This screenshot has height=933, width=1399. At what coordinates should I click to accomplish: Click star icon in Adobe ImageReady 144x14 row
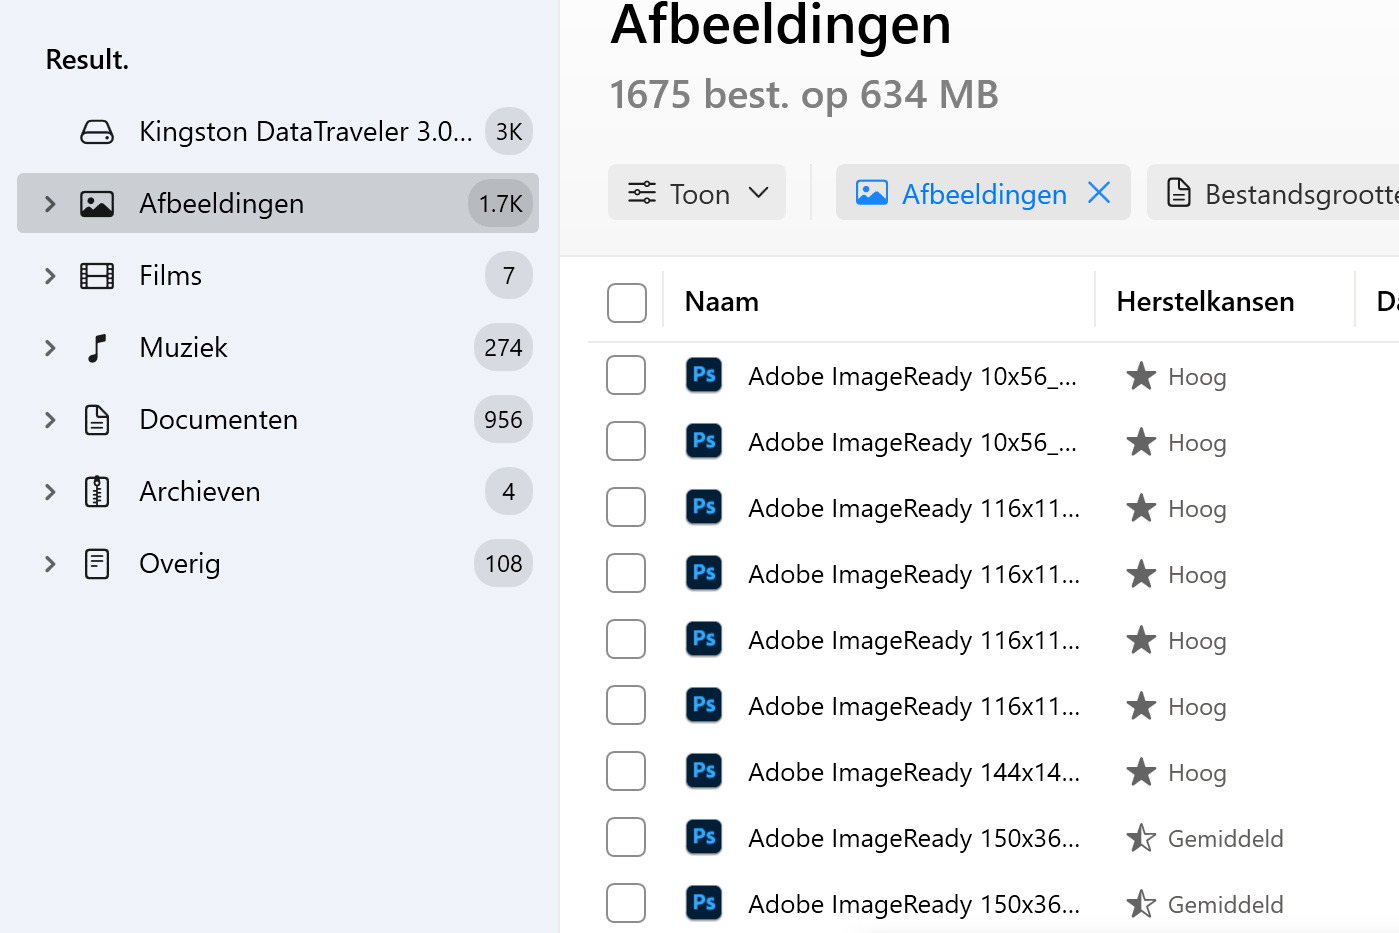1141,772
